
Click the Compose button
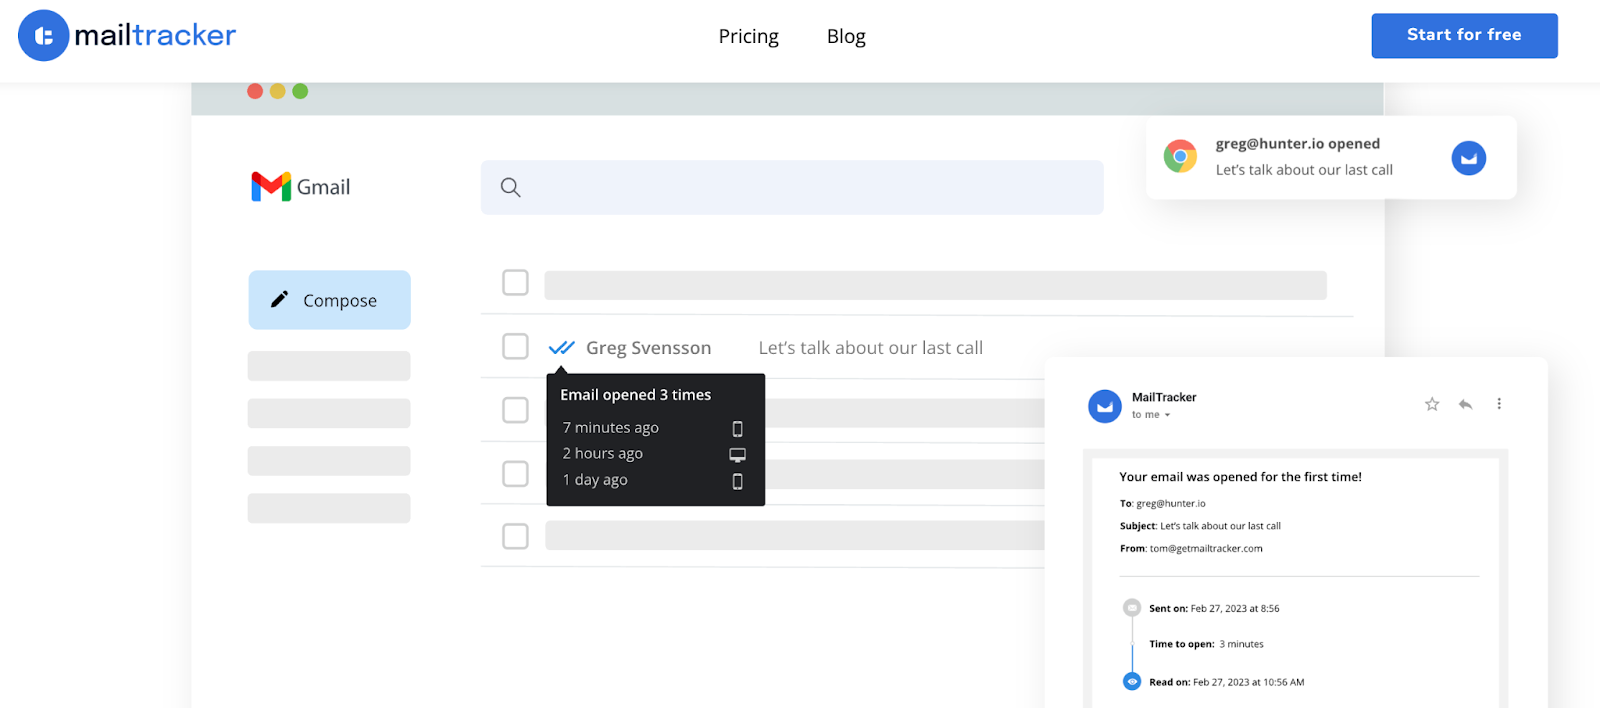[x=329, y=300]
